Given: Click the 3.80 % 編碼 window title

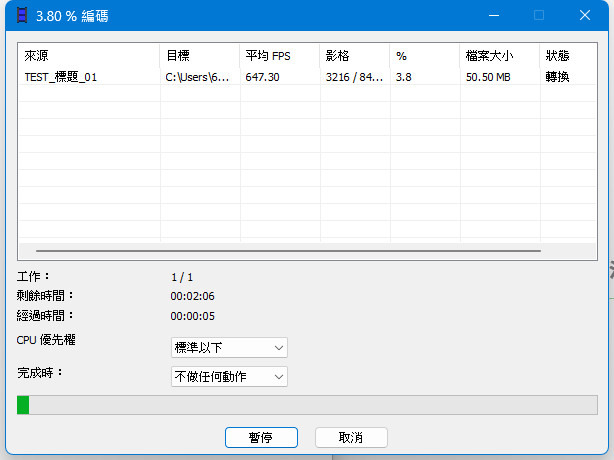Looking at the screenshot, I should [x=72, y=16].
